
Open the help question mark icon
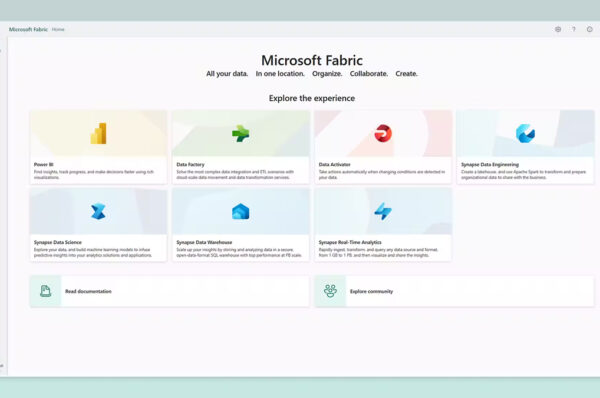[x=574, y=29]
